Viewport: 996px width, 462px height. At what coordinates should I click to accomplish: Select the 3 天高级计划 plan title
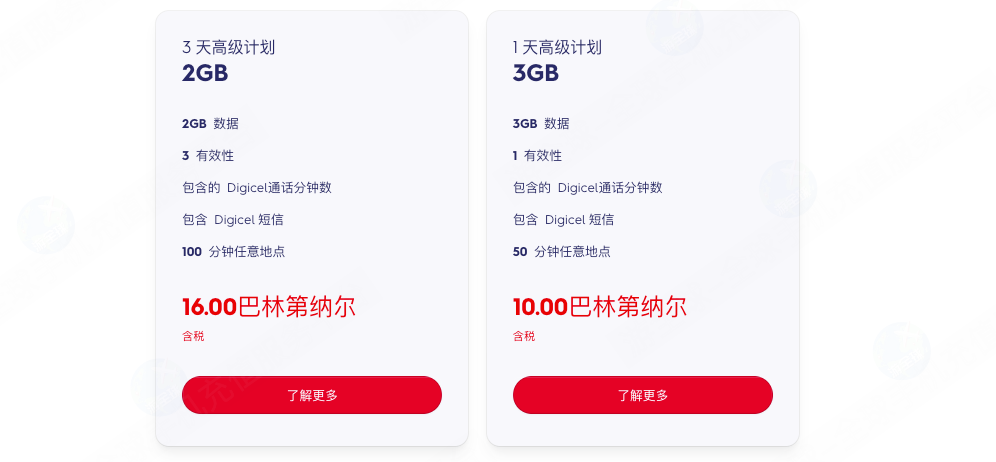(228, 47)
